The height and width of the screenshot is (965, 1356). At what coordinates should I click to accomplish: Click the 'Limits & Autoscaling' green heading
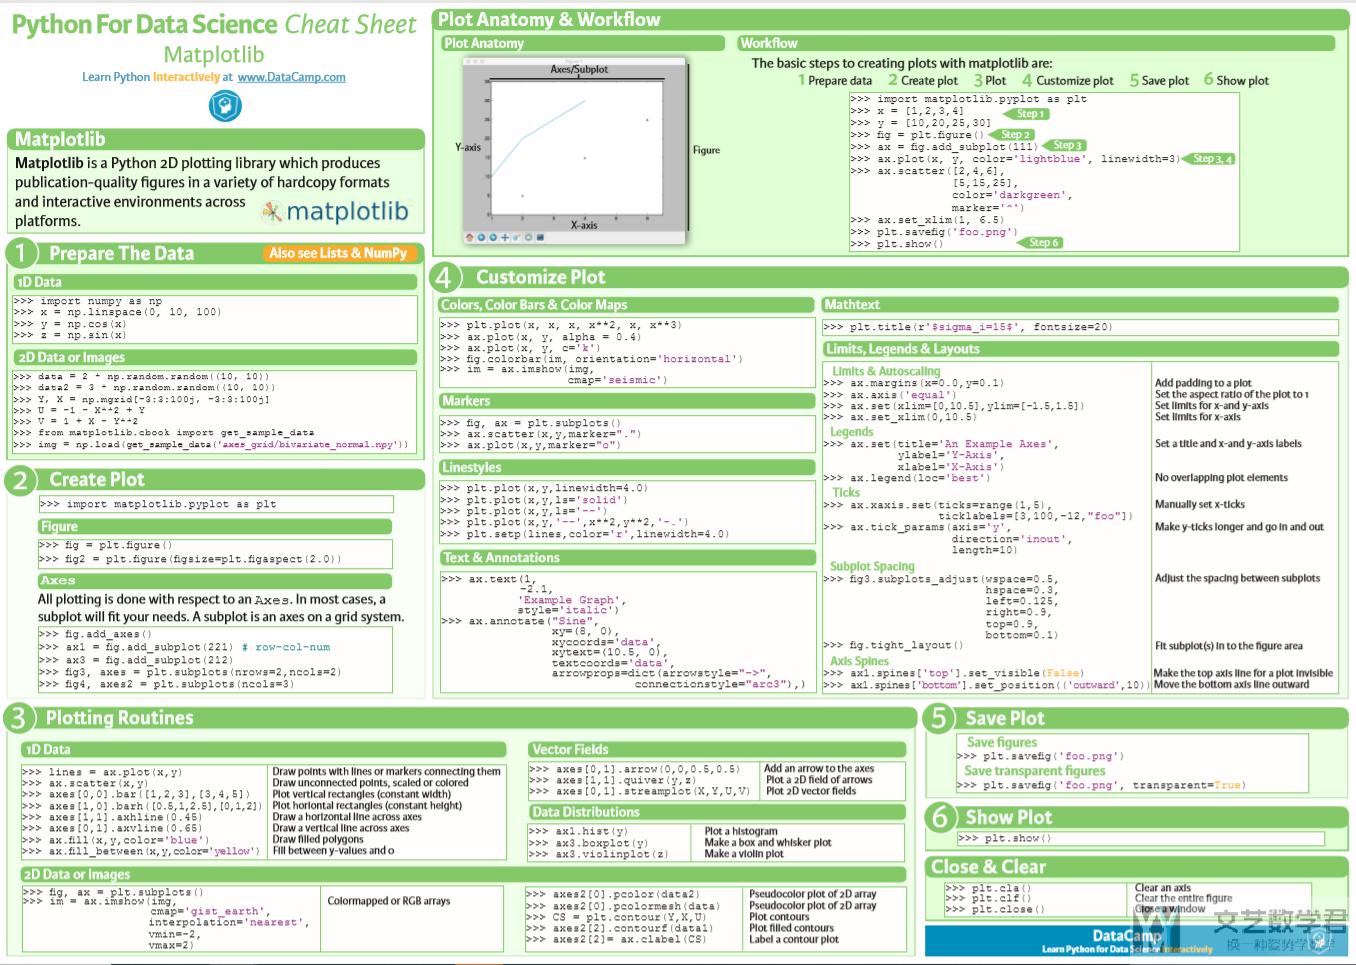[x=886, y=371]
